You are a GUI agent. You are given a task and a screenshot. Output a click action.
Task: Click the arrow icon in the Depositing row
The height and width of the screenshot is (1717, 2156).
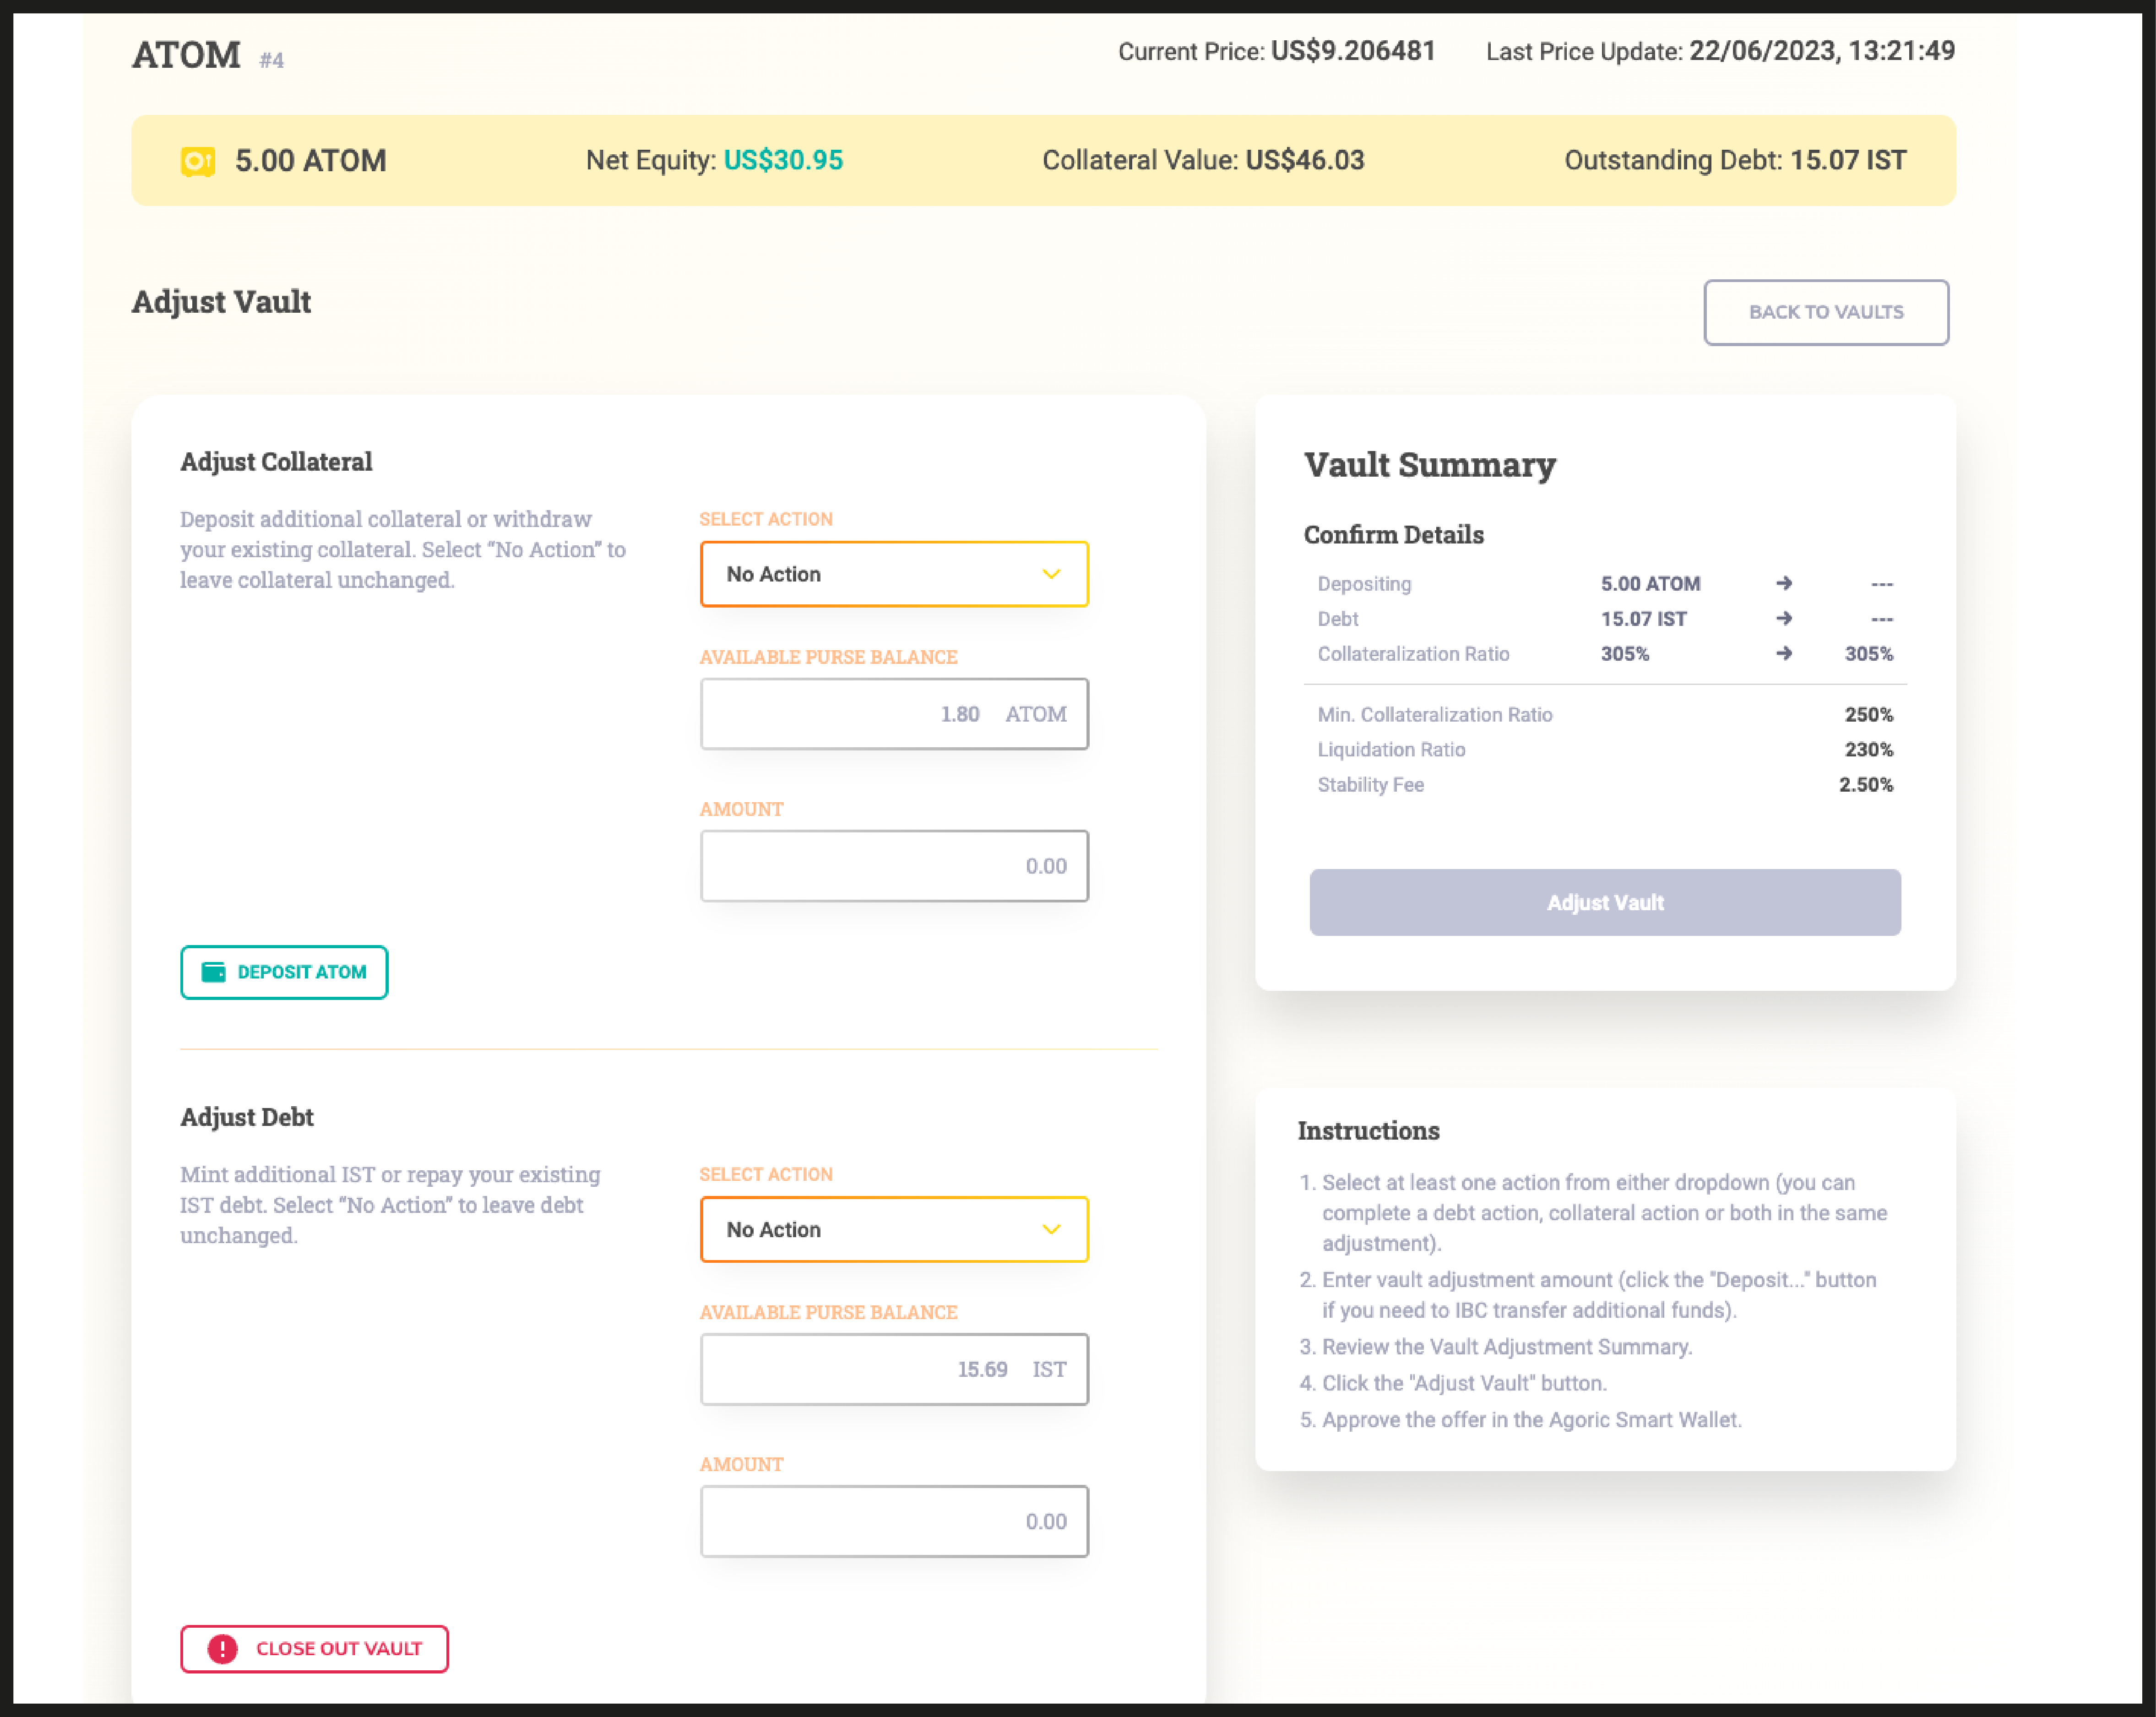coord(1784,584)
